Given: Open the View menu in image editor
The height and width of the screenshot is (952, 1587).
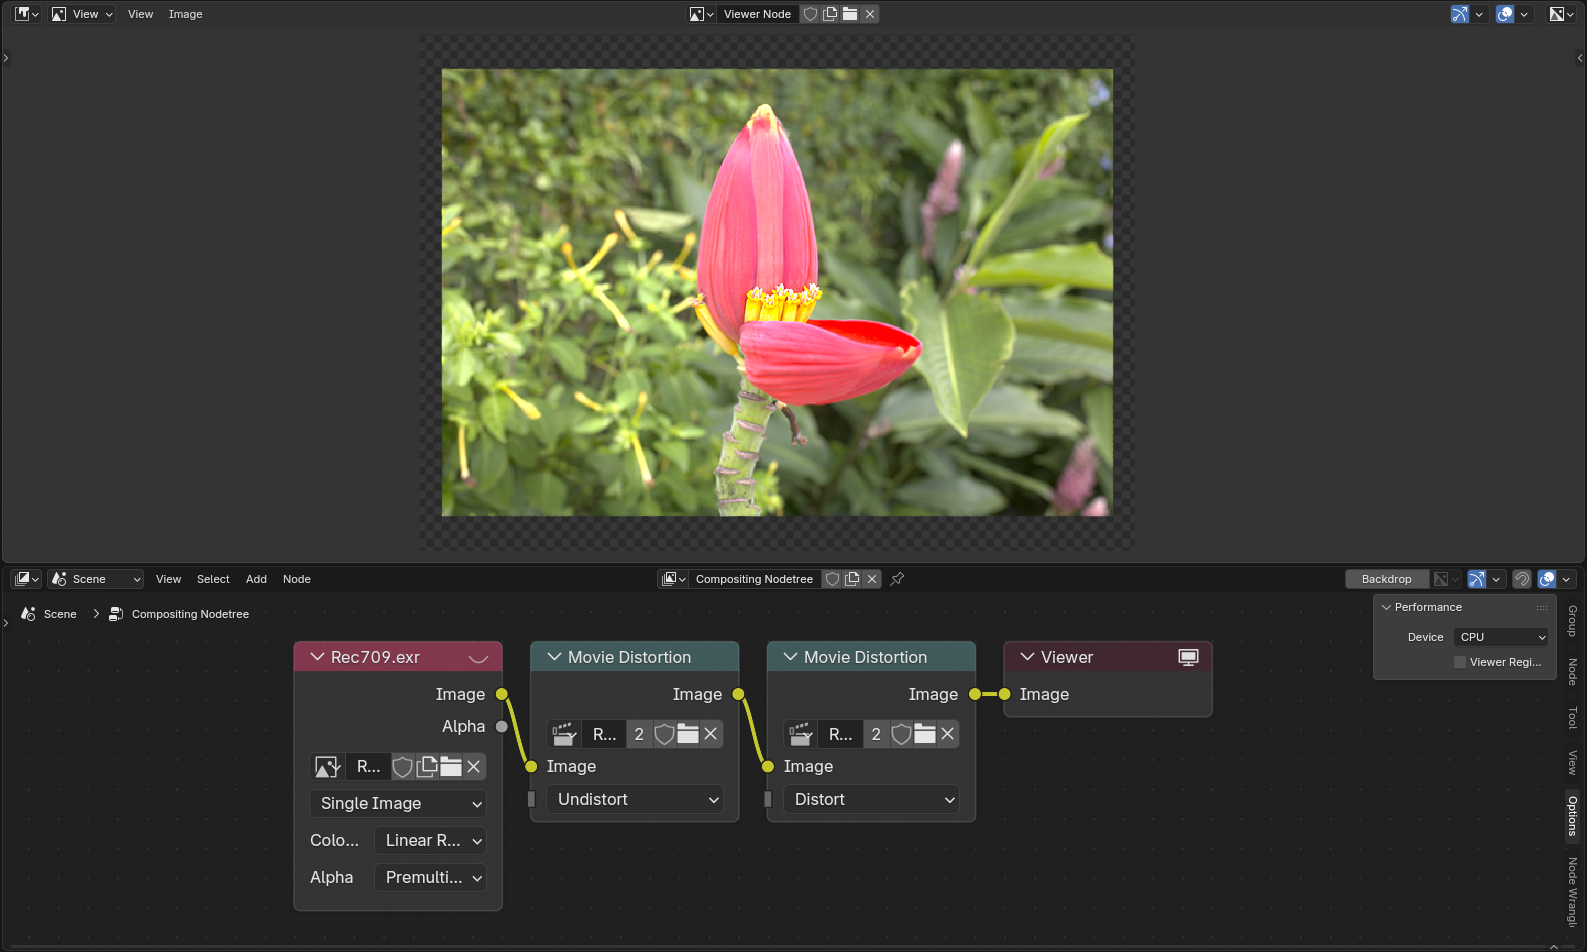Looking at the screenshot, I should [140, 14].
